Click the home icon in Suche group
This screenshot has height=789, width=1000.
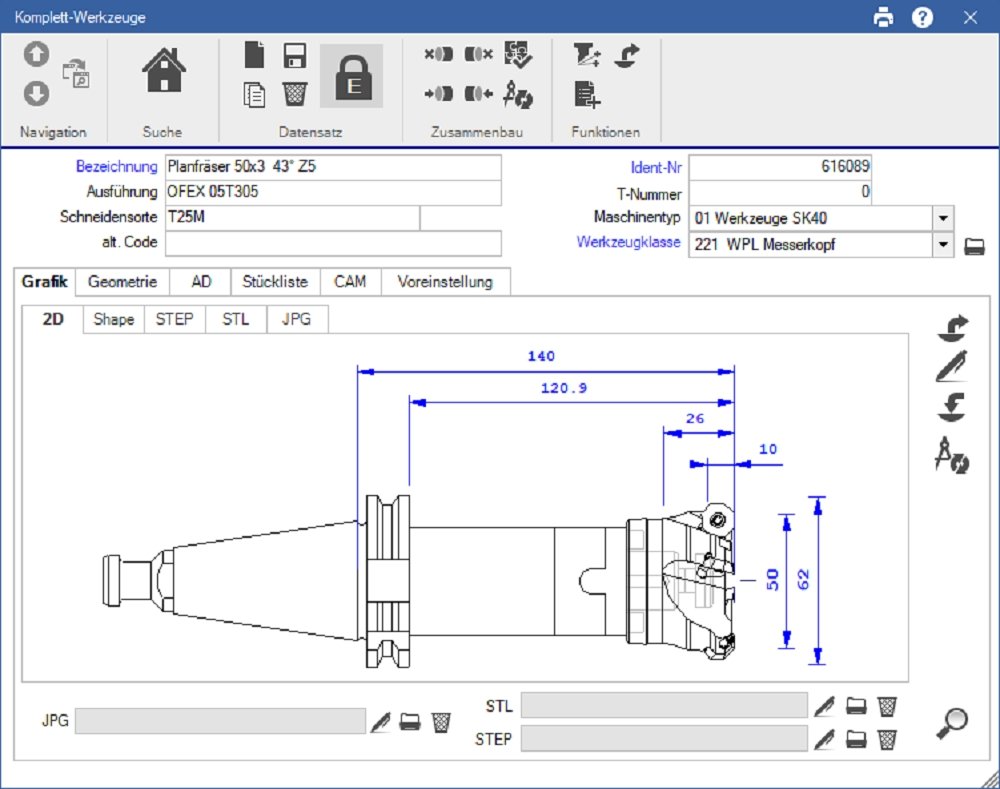(163, 73)
